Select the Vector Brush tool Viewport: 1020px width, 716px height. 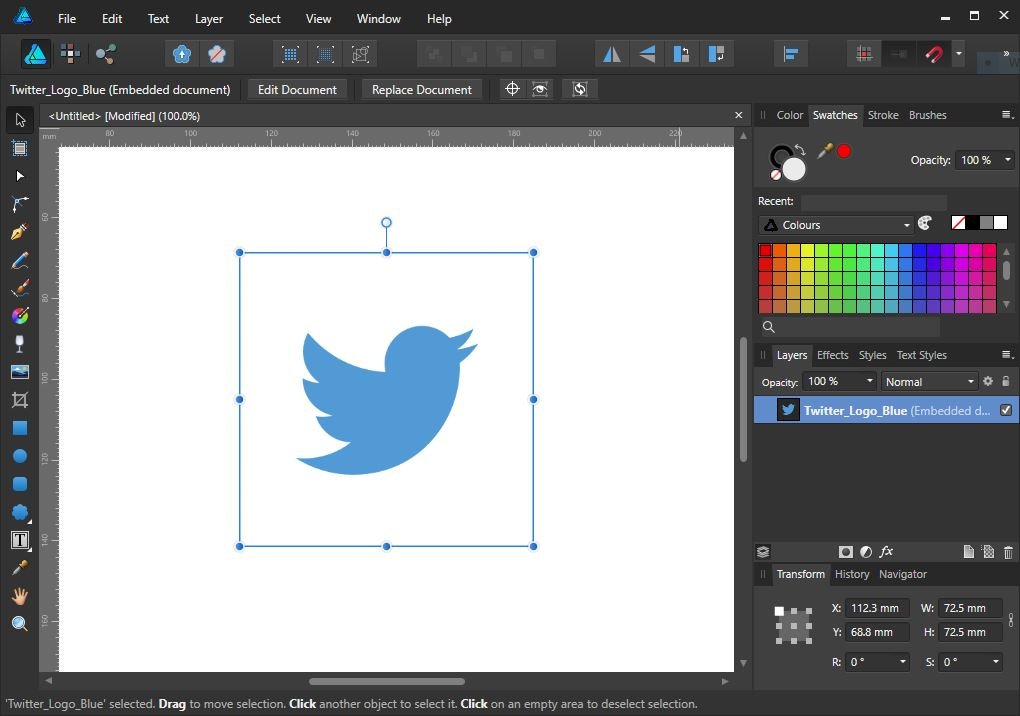point(20,287)
